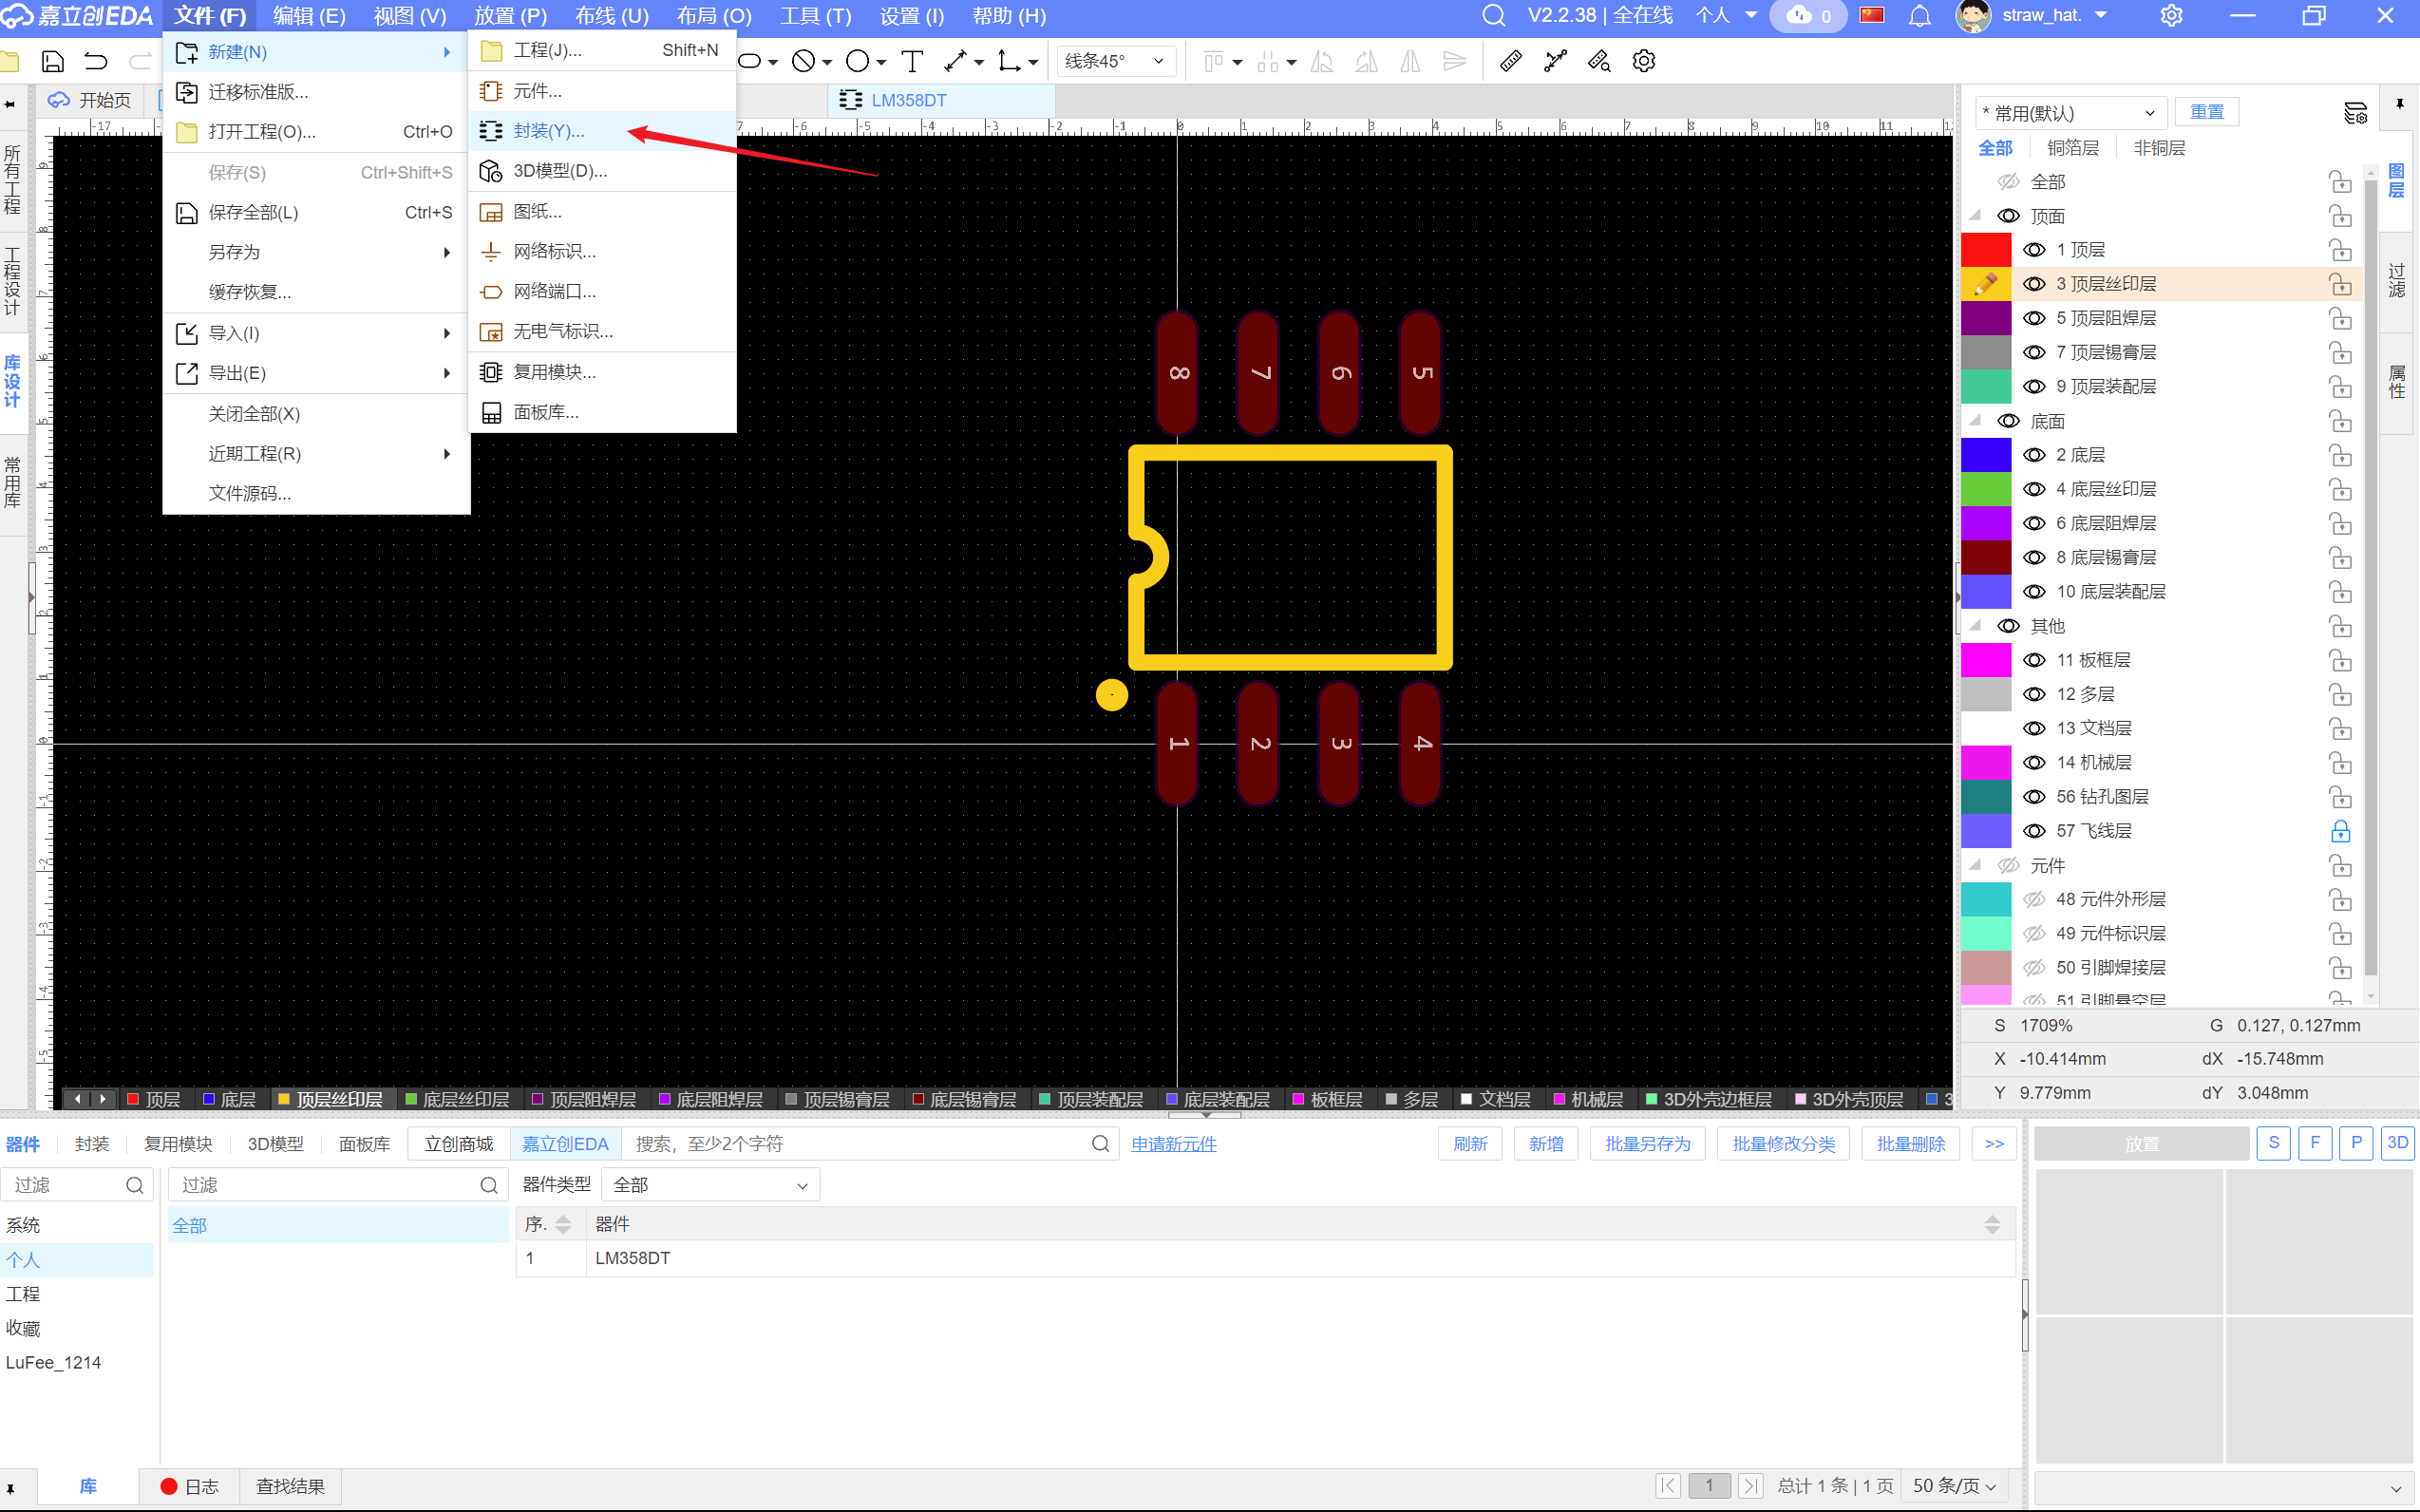Collapse the 顶面 layer group
The image size is (2420, 1512).
[1975, 216]
